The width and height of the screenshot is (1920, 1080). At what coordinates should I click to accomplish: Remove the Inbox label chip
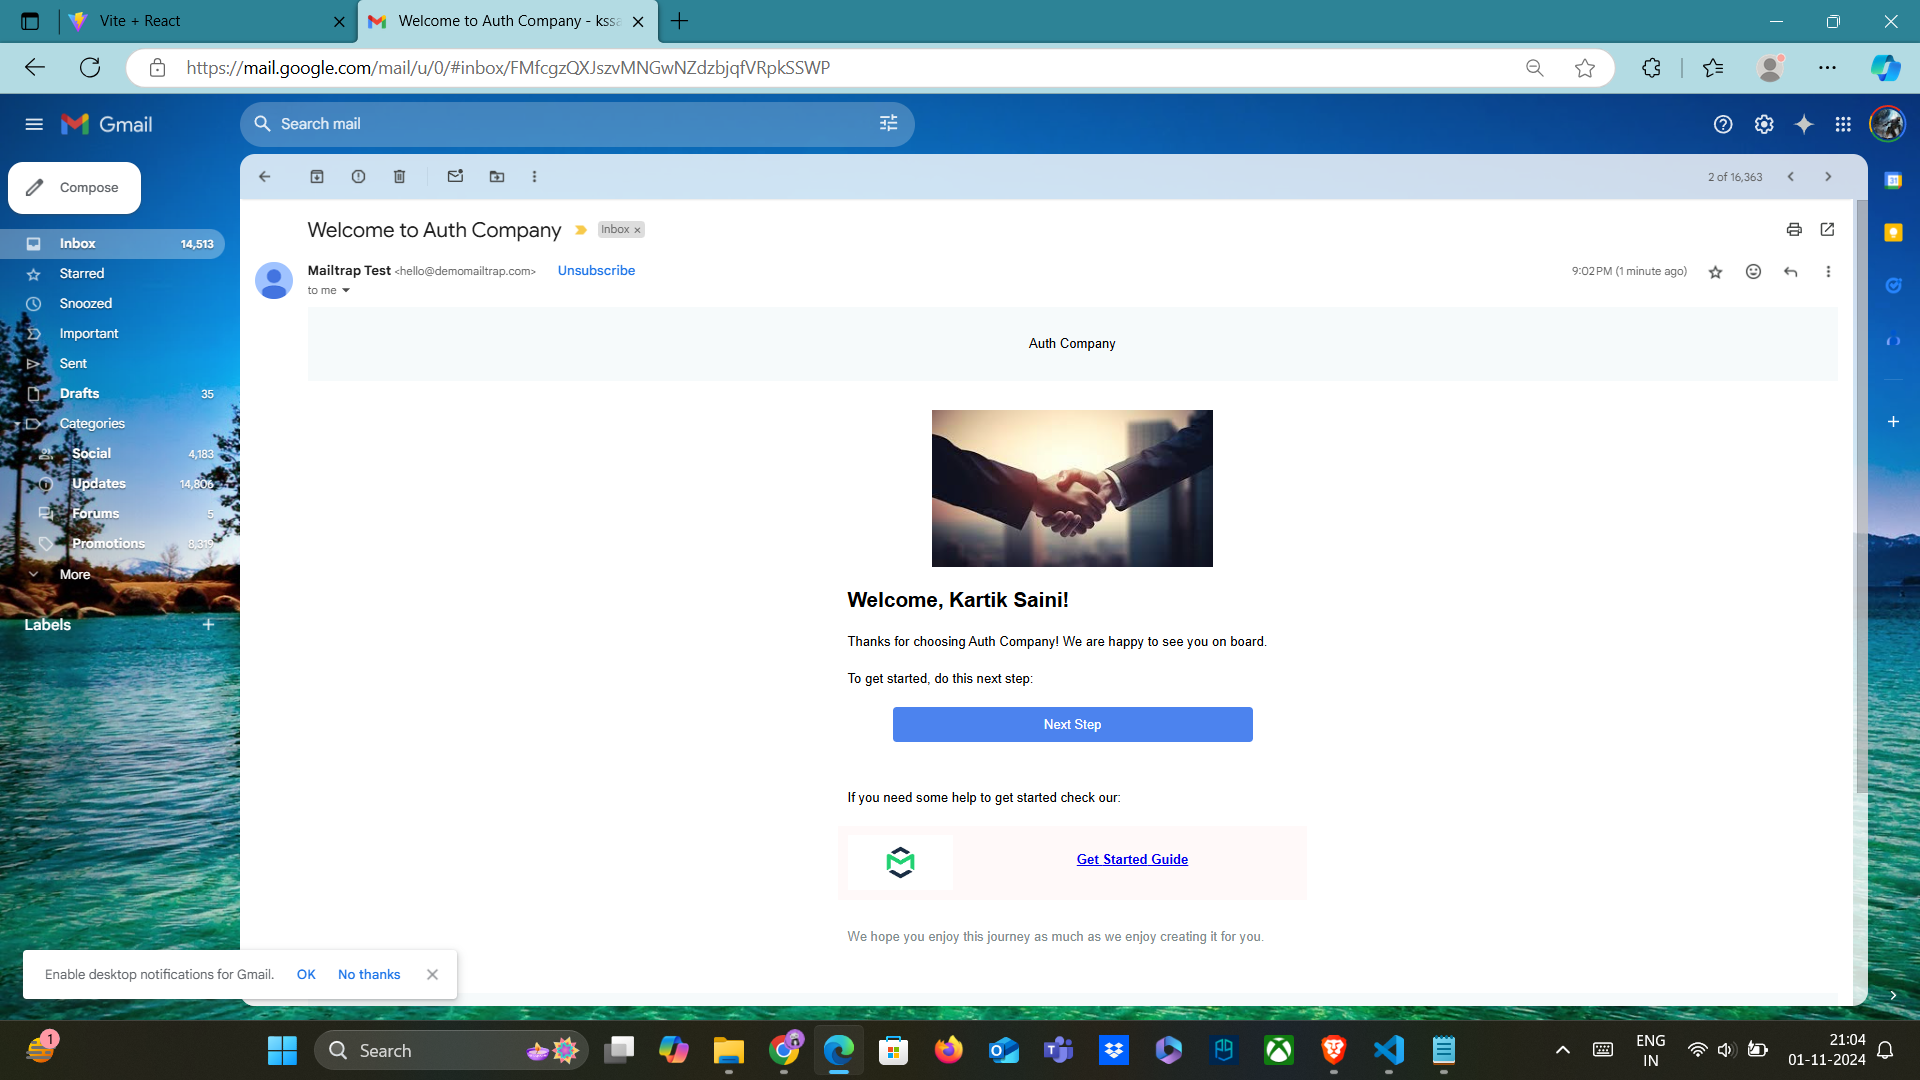point(637,230)
